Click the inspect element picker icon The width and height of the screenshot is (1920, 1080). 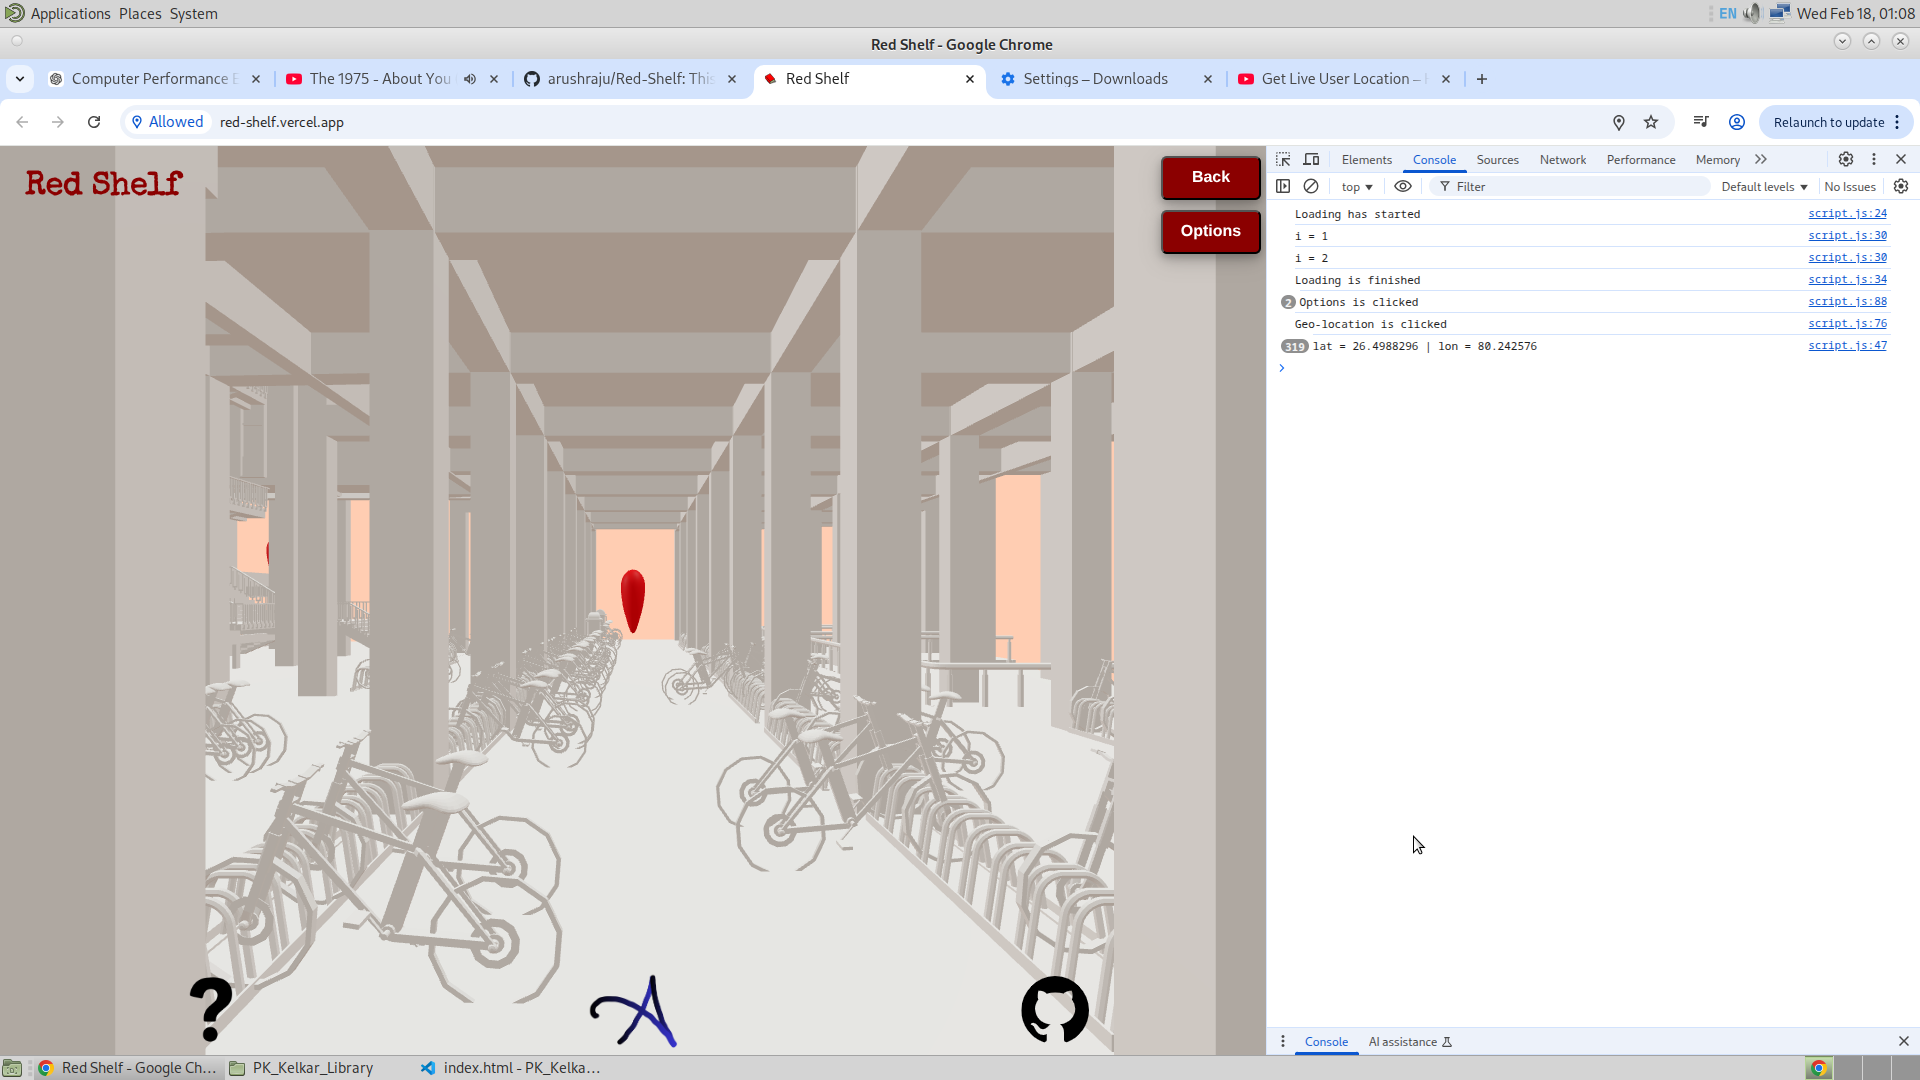(1283, 159)
